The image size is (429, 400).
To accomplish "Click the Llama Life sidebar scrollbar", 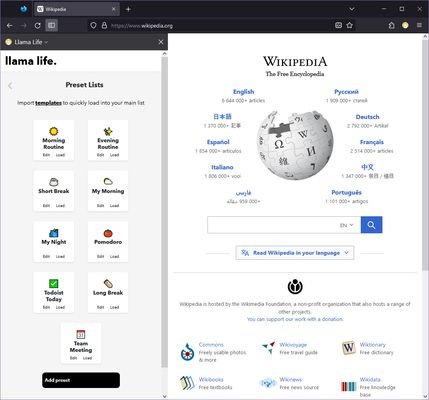I will pos(164,212).
